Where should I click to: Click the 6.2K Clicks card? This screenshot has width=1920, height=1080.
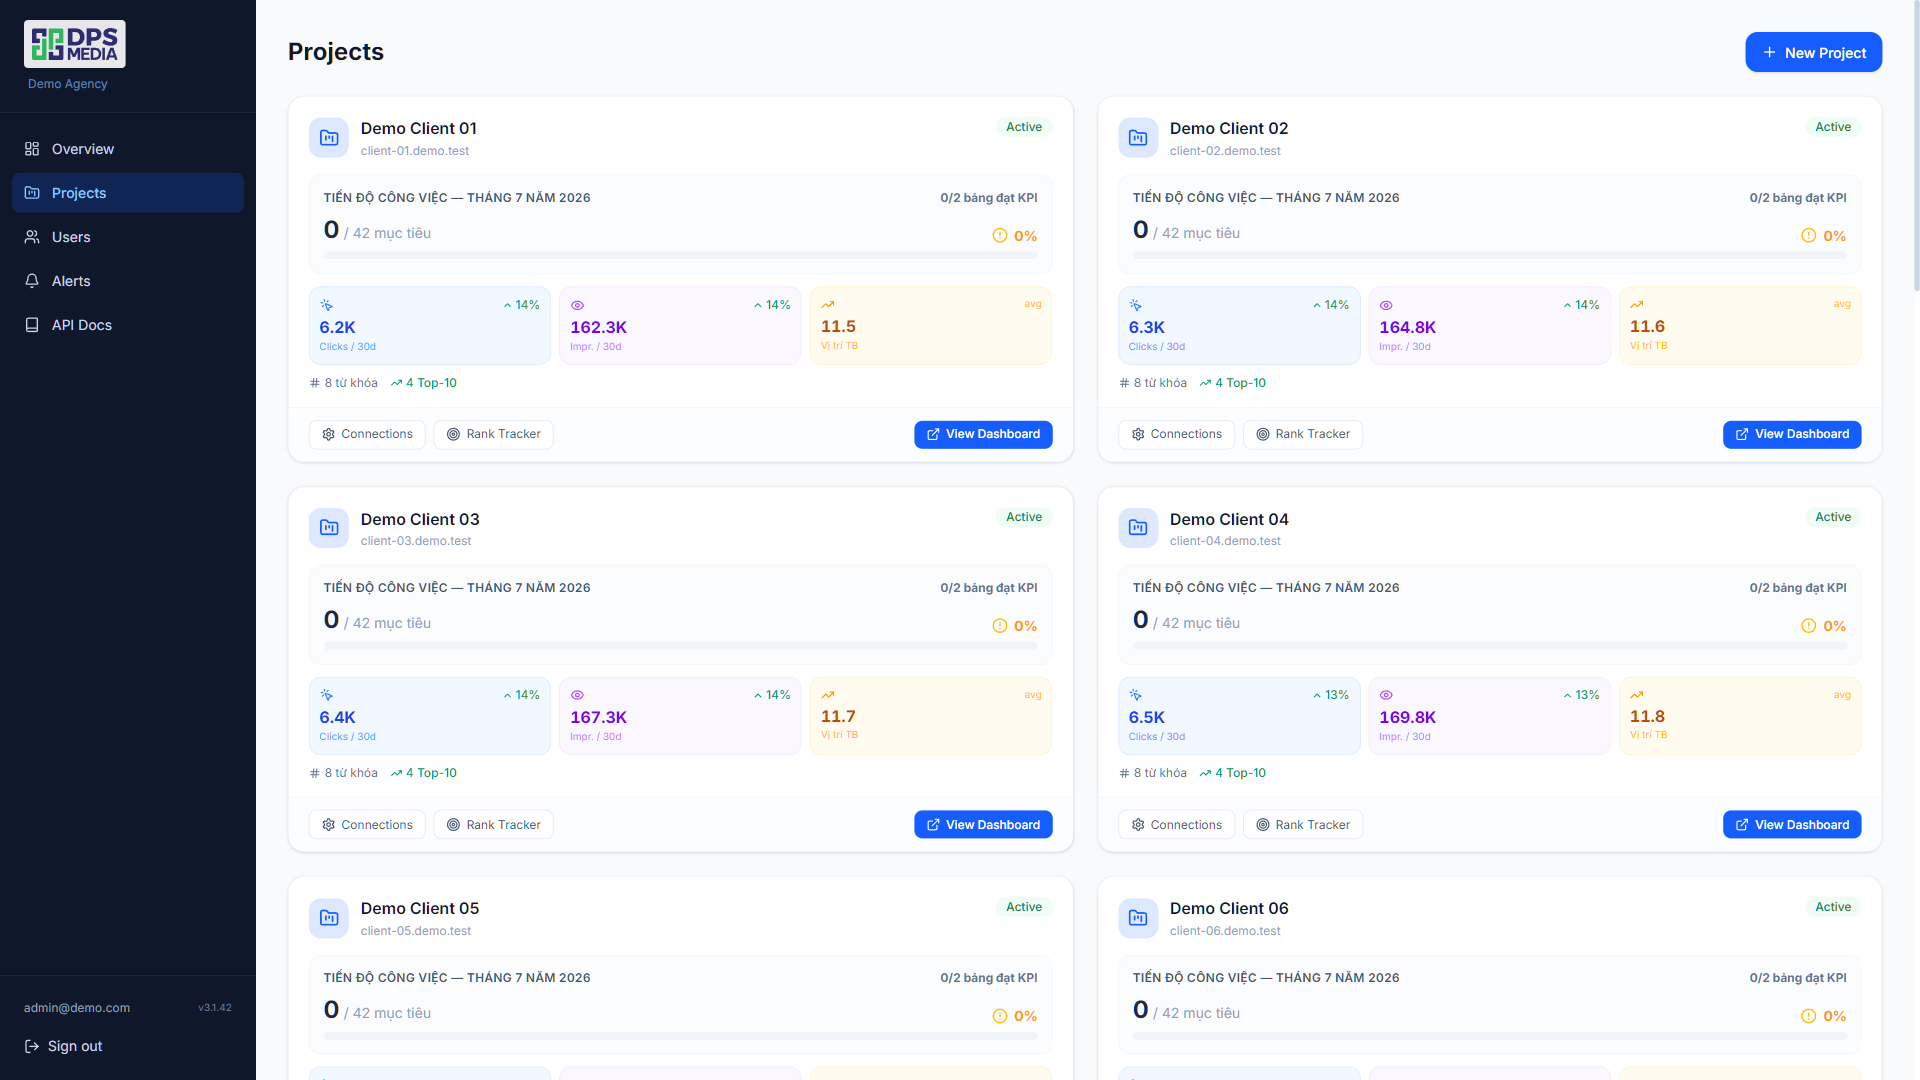[430, 326]
